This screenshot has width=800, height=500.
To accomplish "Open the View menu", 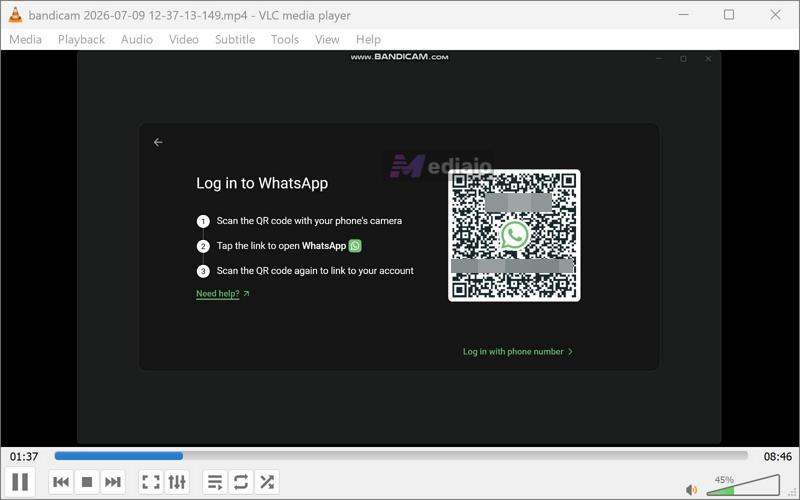I will [327, 39].
